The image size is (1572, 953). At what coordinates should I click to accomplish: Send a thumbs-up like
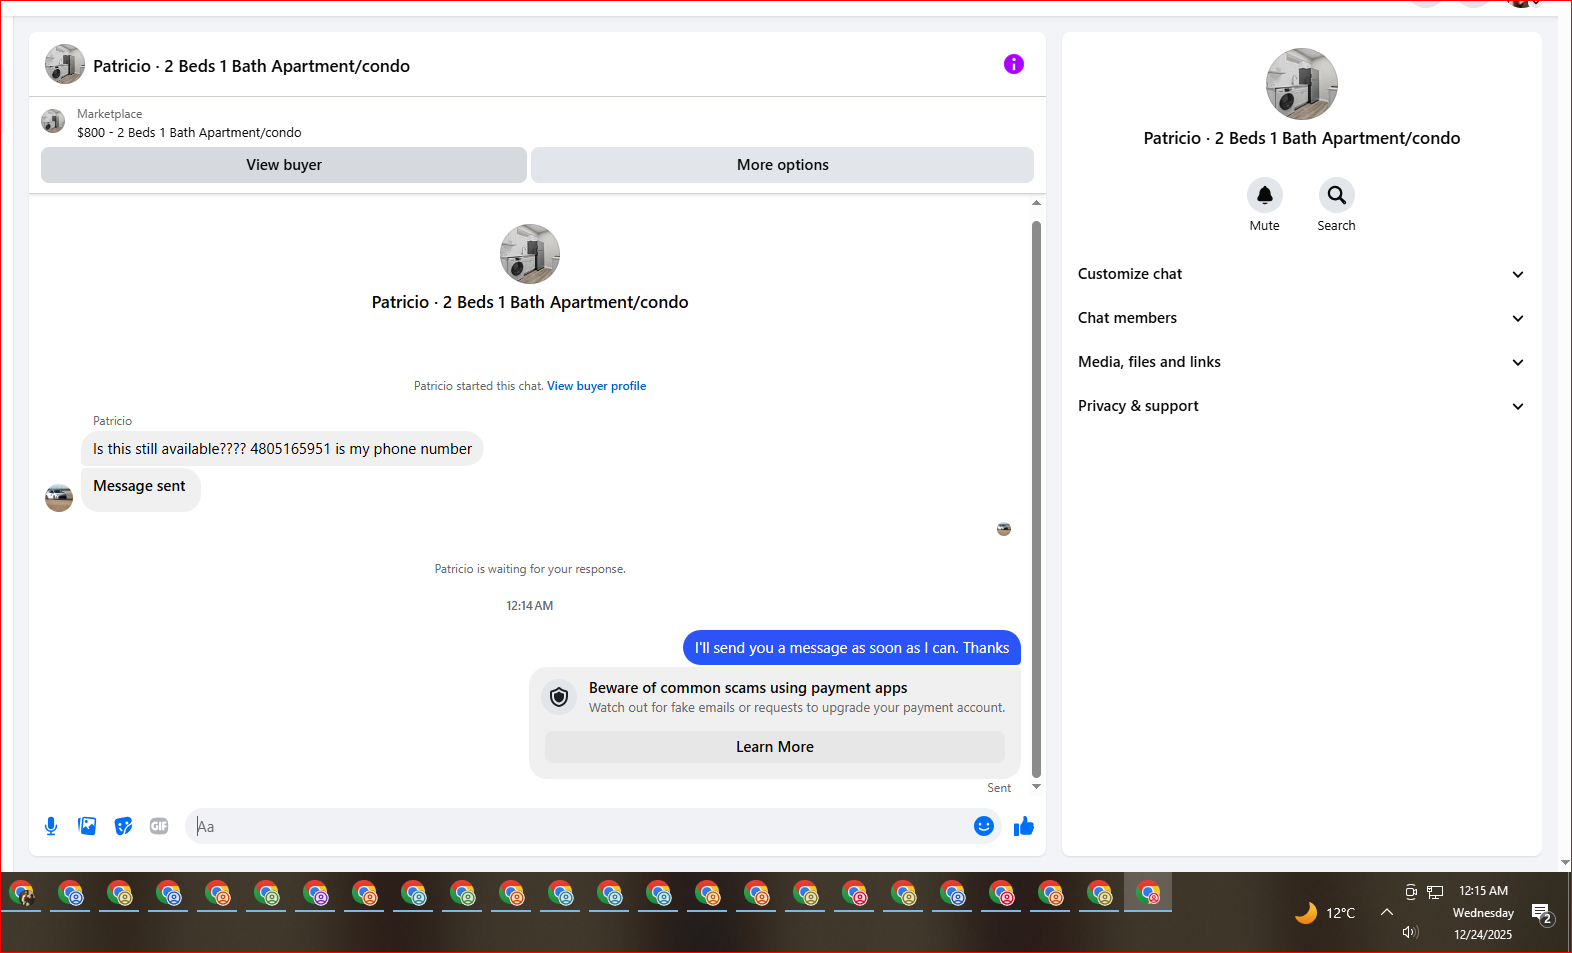tap(1023, 826)
